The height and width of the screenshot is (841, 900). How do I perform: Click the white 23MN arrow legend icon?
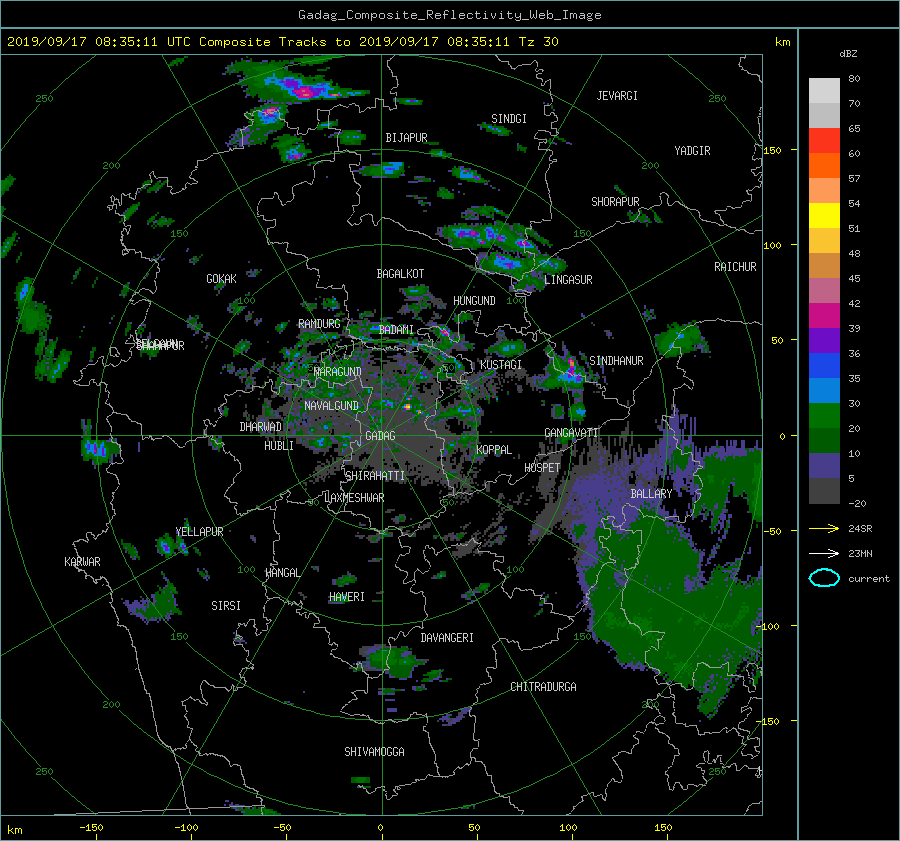click(824, 553)
